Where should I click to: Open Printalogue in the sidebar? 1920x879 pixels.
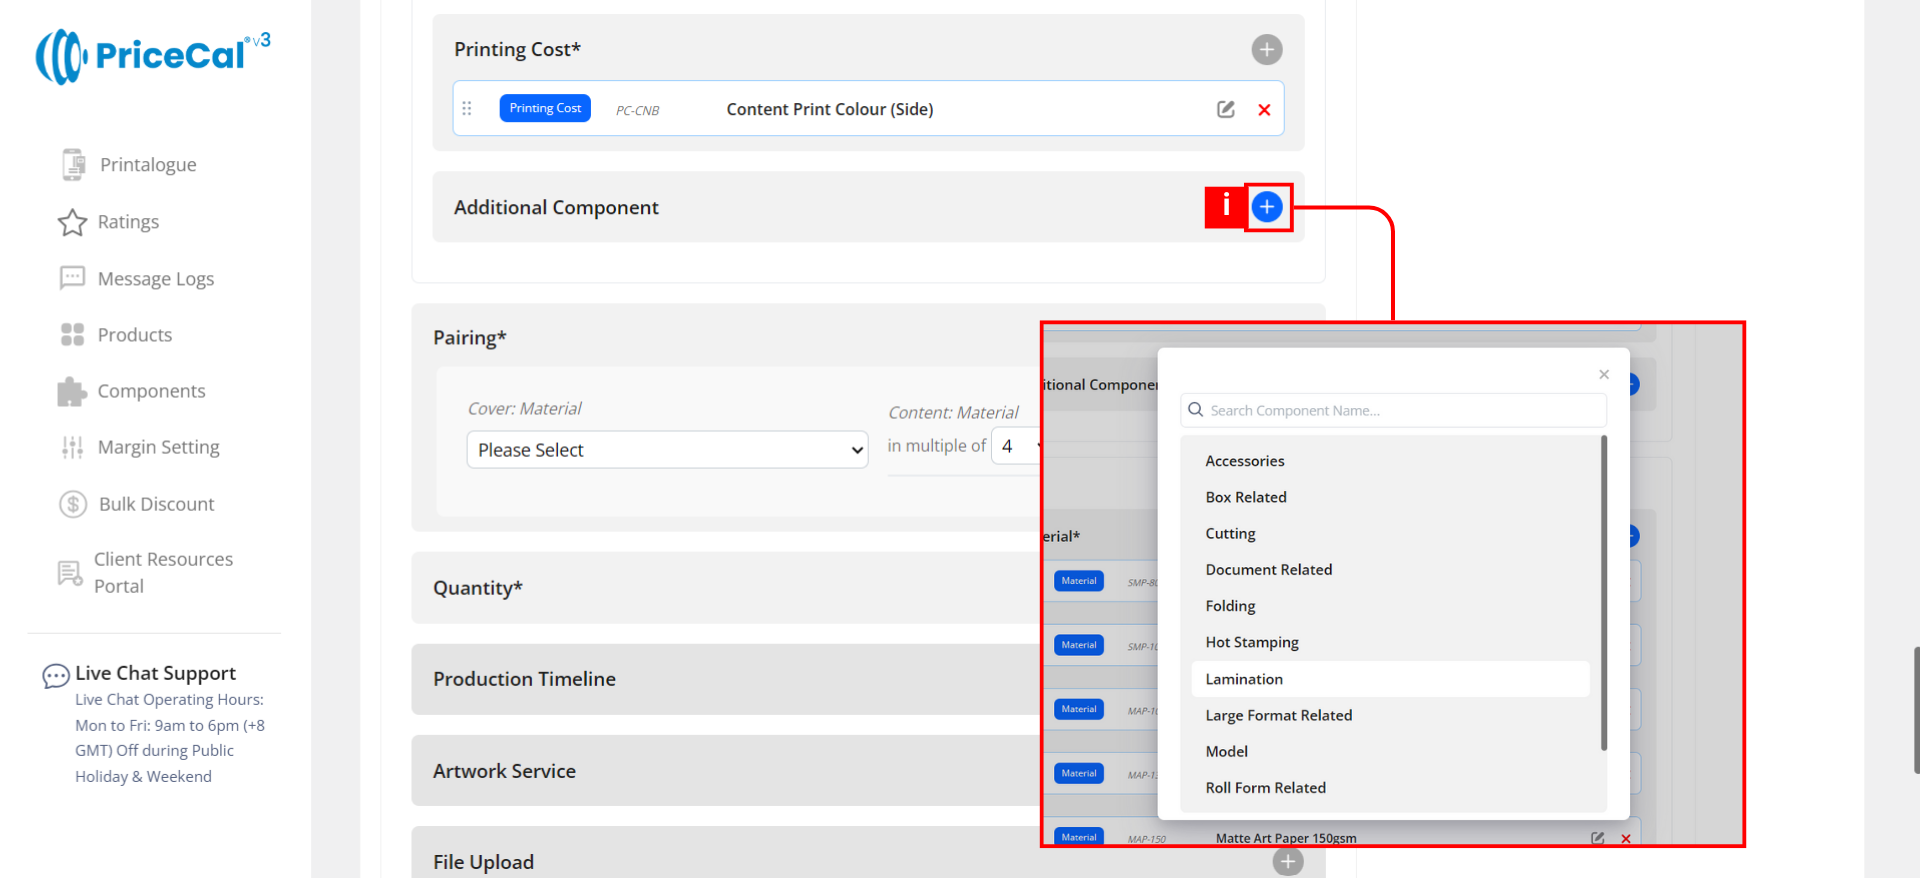coord(147,165)
